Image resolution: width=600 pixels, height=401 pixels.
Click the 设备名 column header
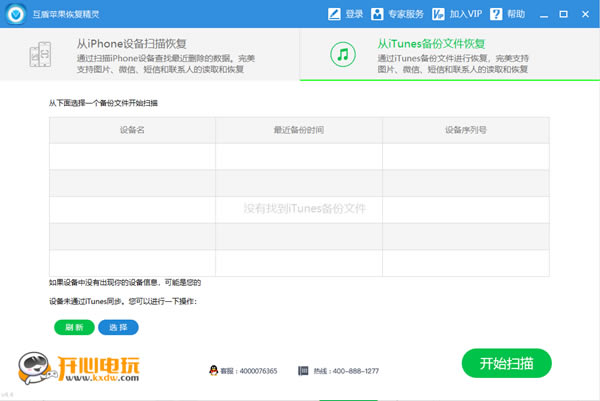tap(132, 130)
